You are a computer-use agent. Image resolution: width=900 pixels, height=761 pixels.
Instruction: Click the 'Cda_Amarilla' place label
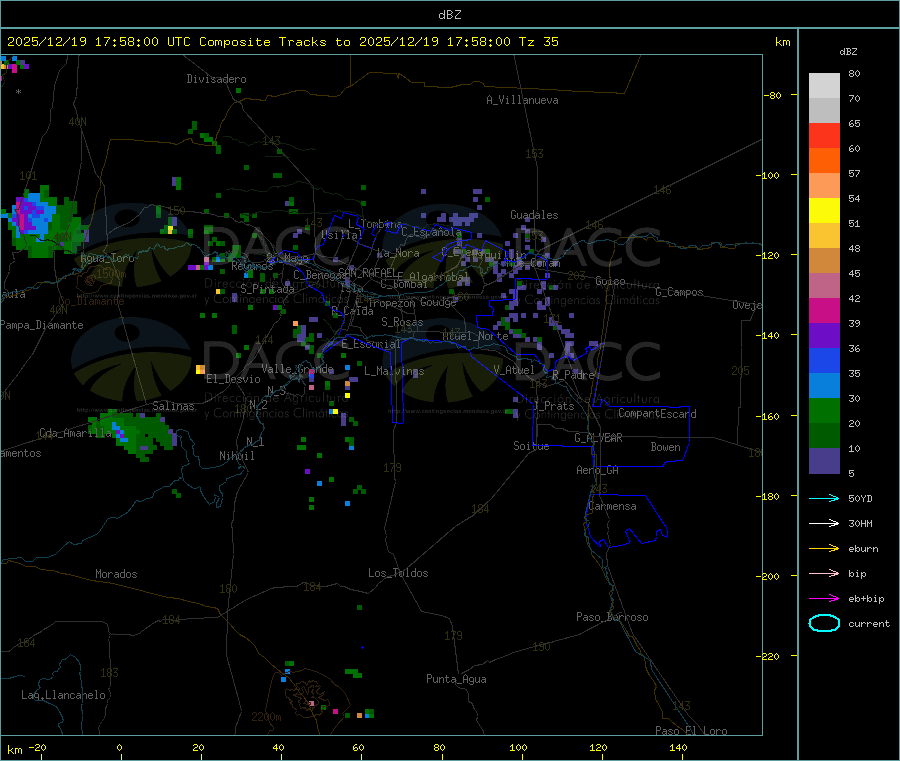pos(75,433)
